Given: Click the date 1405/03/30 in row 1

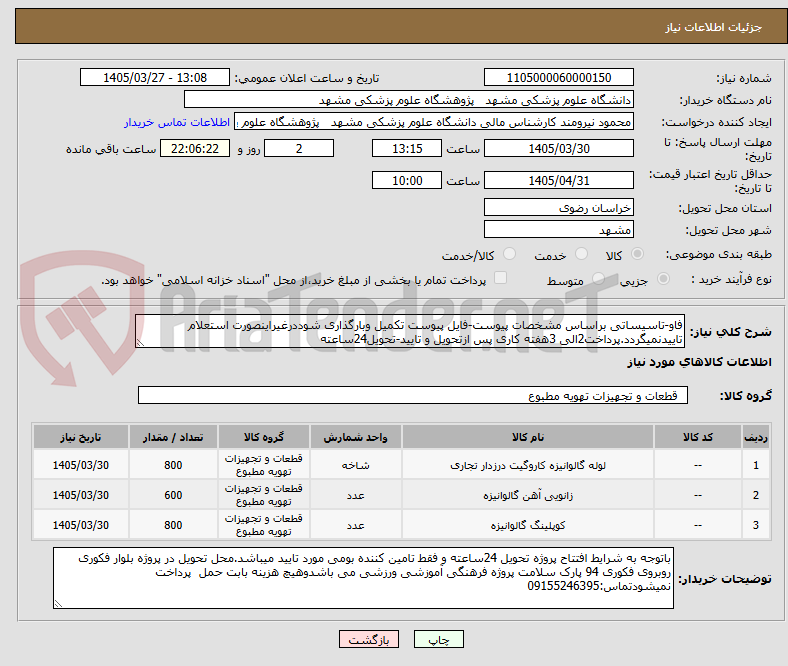Looking at the screenshot, I should coord(81,465).
